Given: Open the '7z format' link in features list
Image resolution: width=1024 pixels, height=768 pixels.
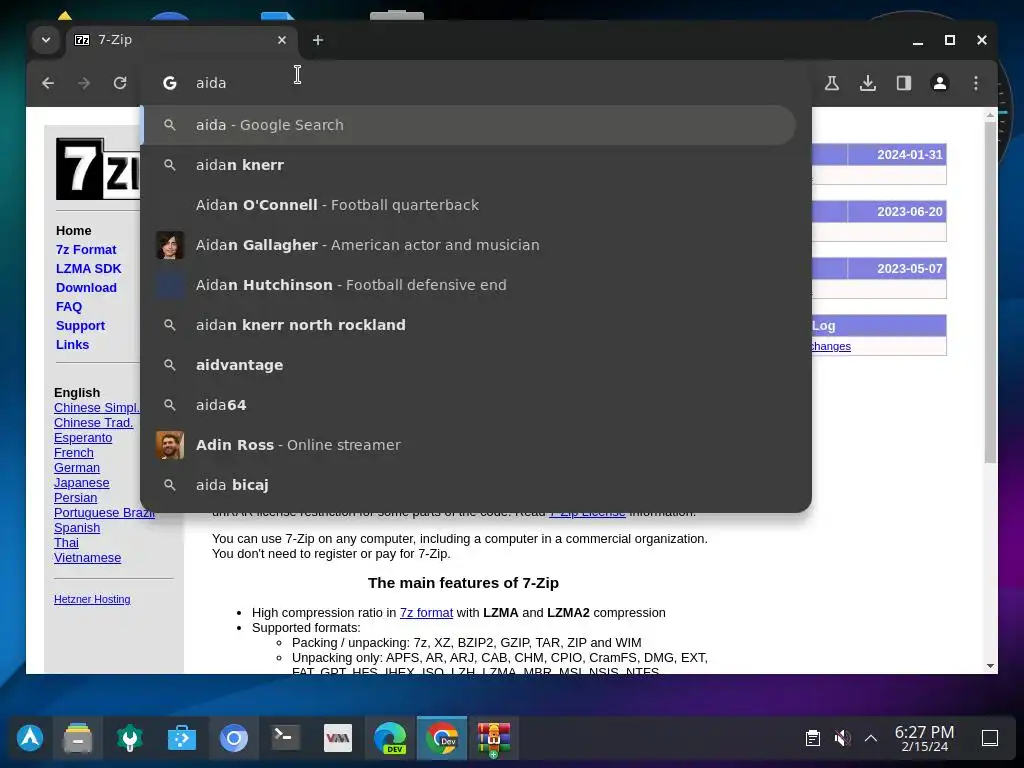Looking at the screenshot, I should click(x=426, y=613).
